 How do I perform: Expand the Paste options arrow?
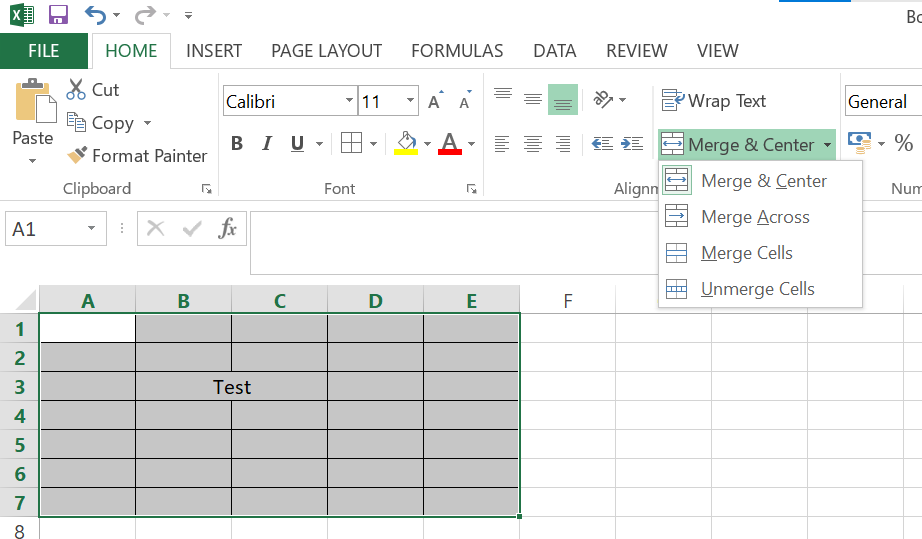click(x=32, y=160)
